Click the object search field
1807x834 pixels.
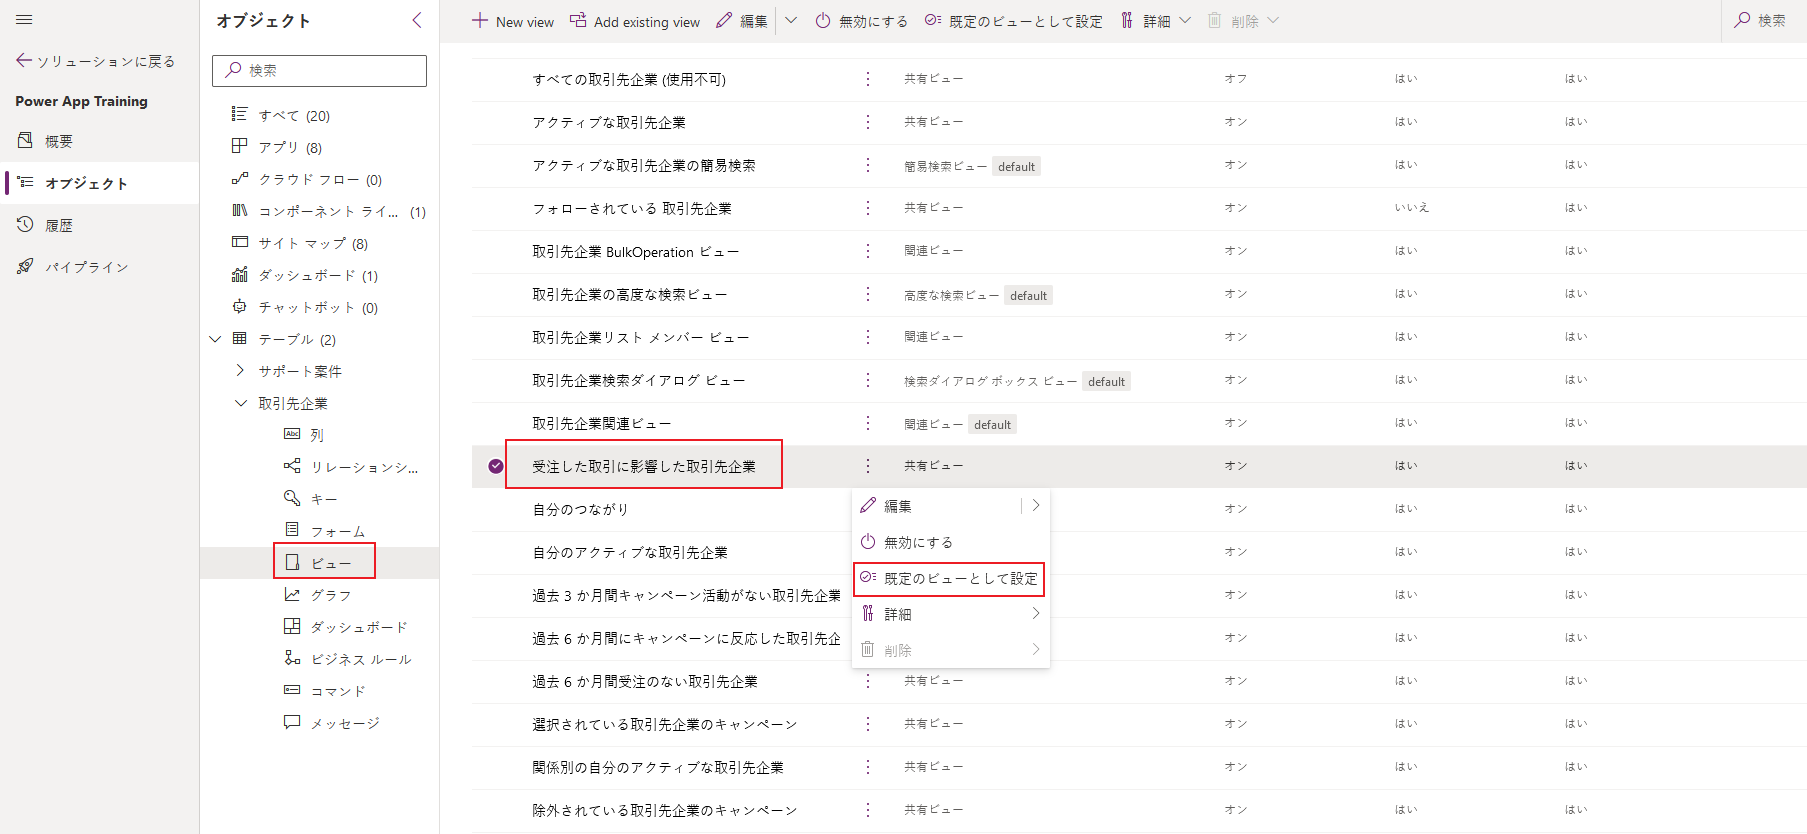coord(319,70)
